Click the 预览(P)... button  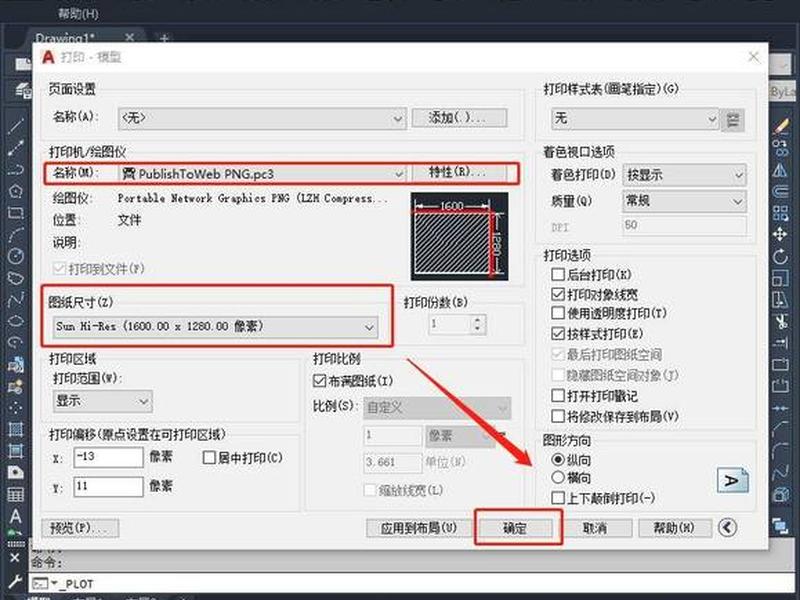[80, 528]
